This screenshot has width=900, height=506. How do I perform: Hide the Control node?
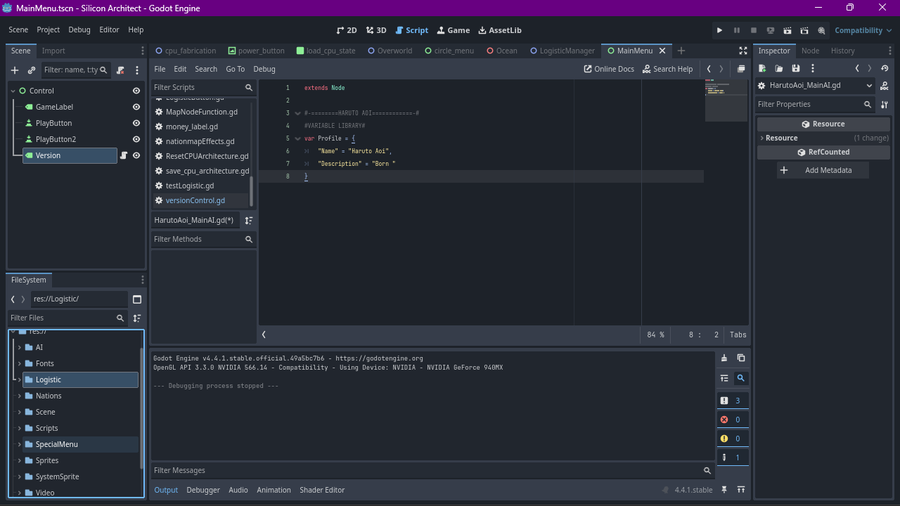pyautogui.click(x=136, y=91)
